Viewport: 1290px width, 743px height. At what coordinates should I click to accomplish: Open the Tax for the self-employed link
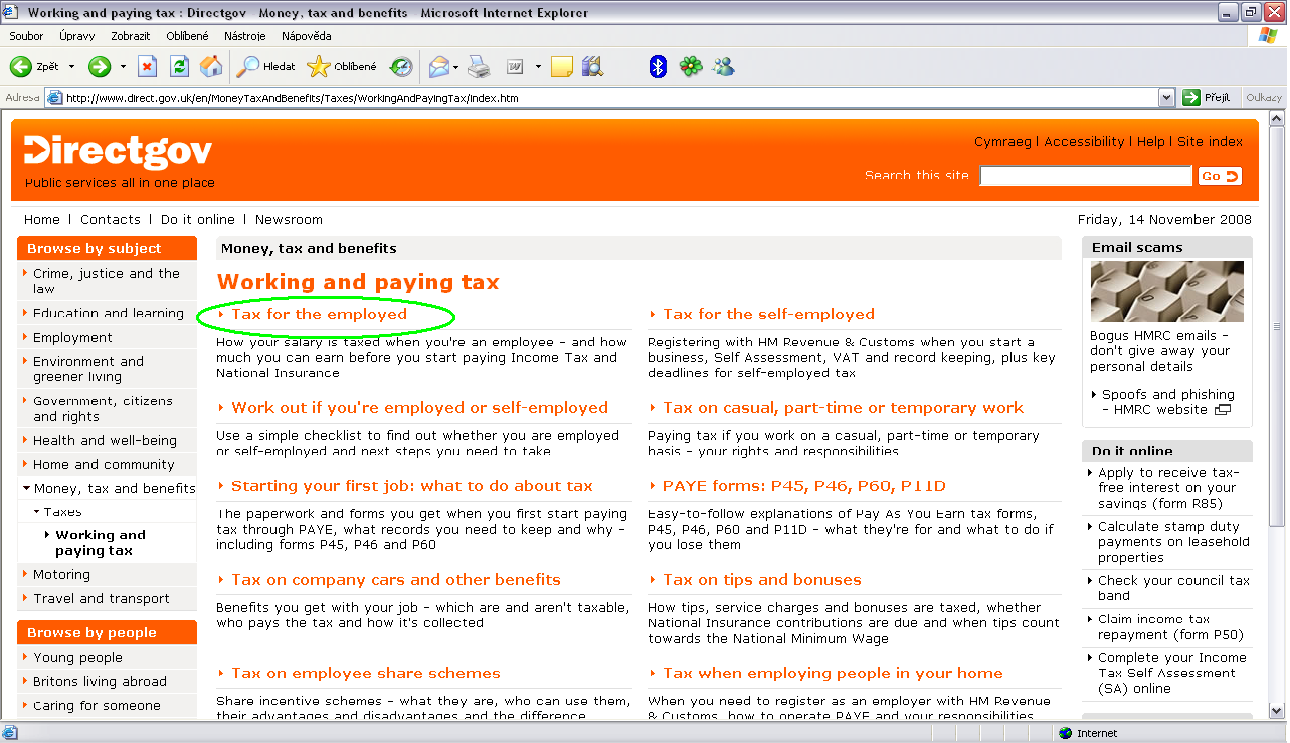(769, 314)
